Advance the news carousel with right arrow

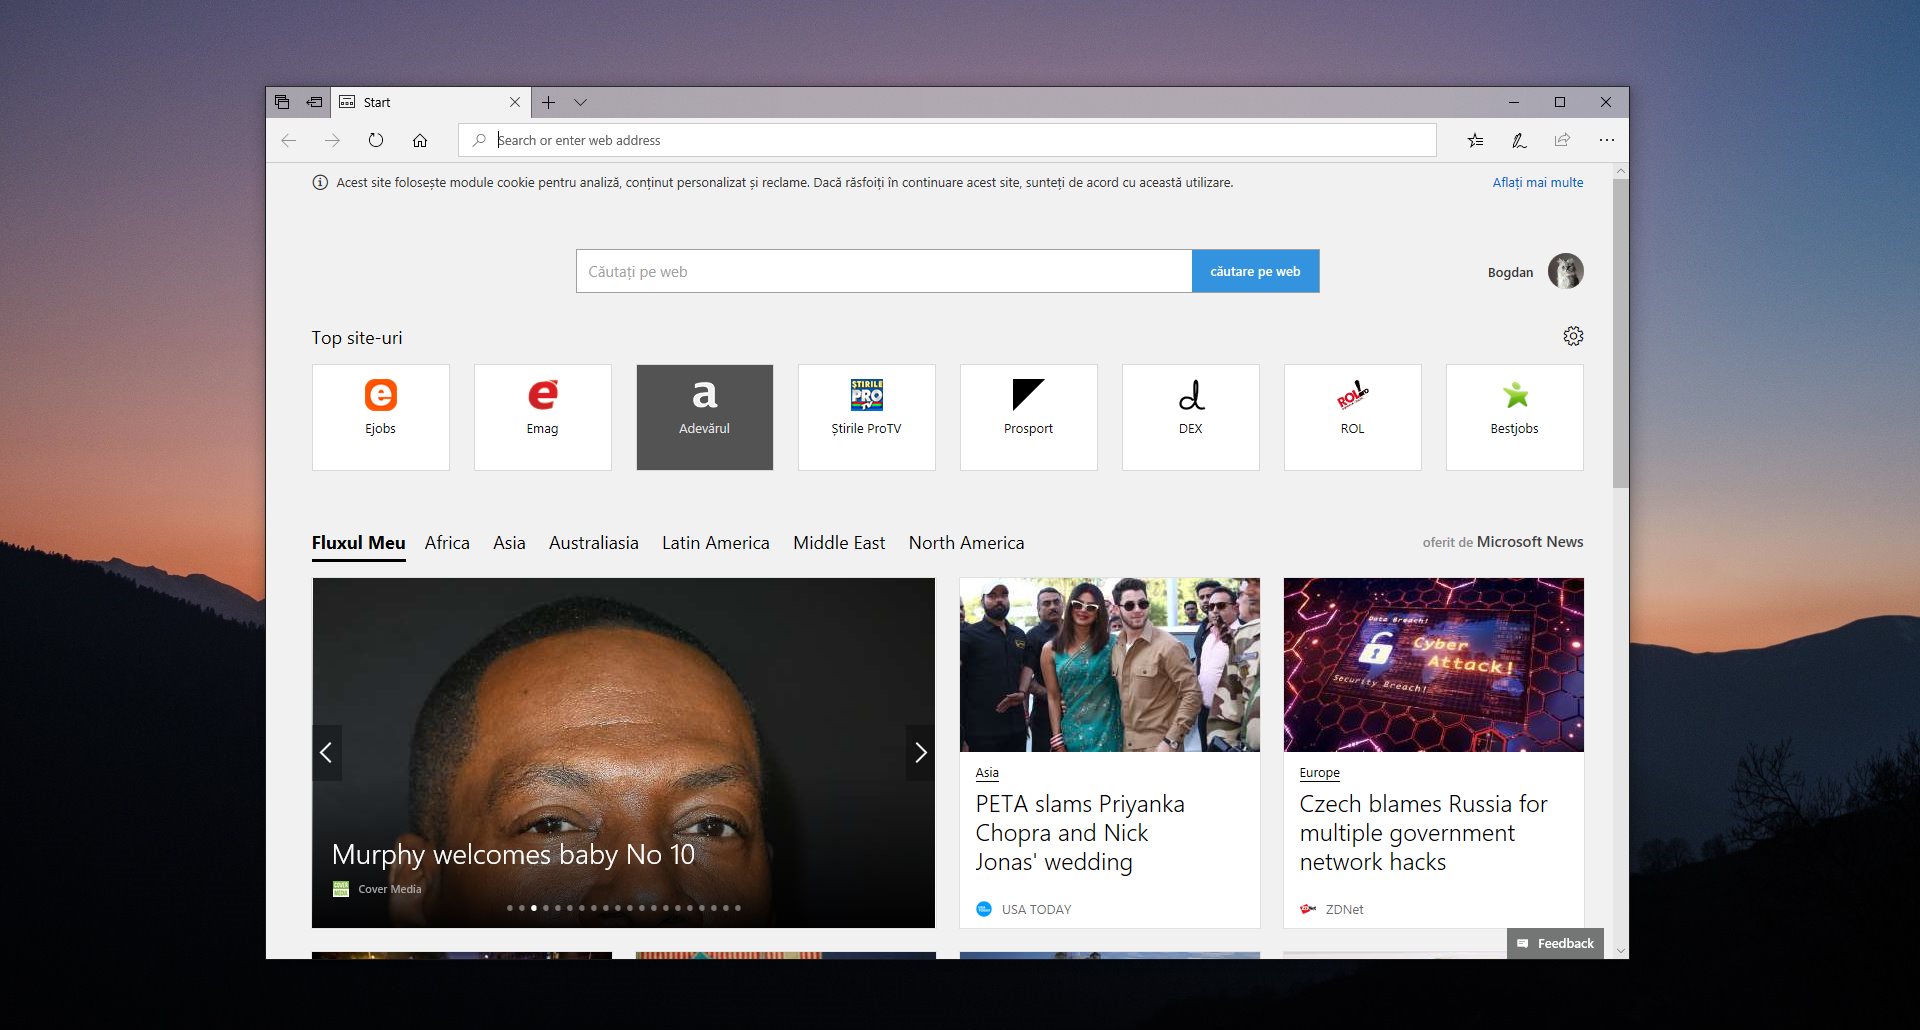920,752
